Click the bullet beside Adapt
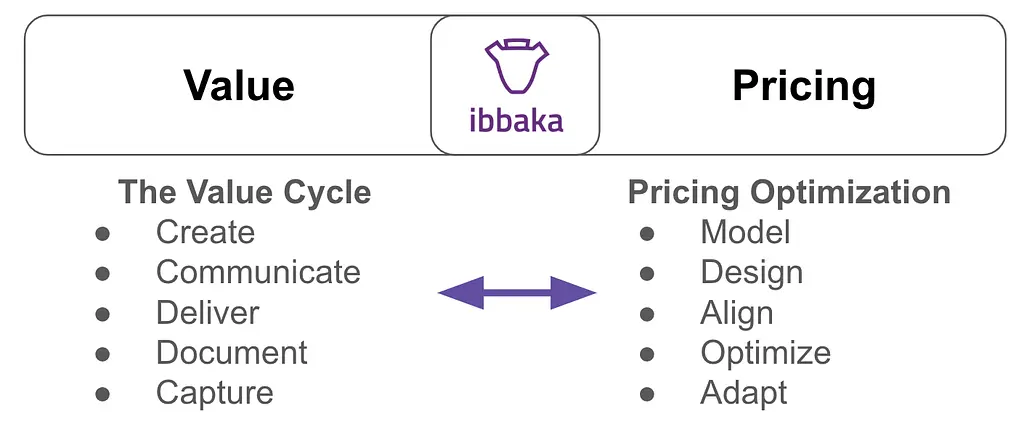 647,393
